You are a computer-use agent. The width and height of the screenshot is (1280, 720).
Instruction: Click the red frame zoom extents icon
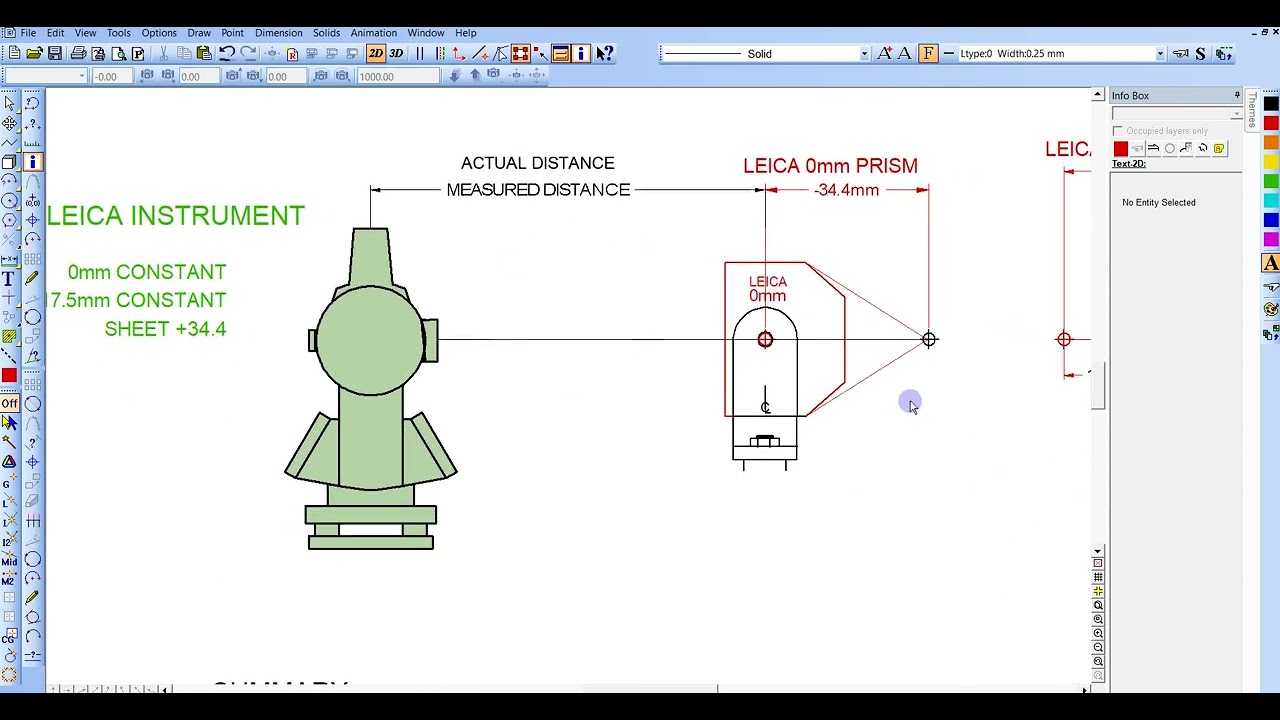tap(521, 53)
